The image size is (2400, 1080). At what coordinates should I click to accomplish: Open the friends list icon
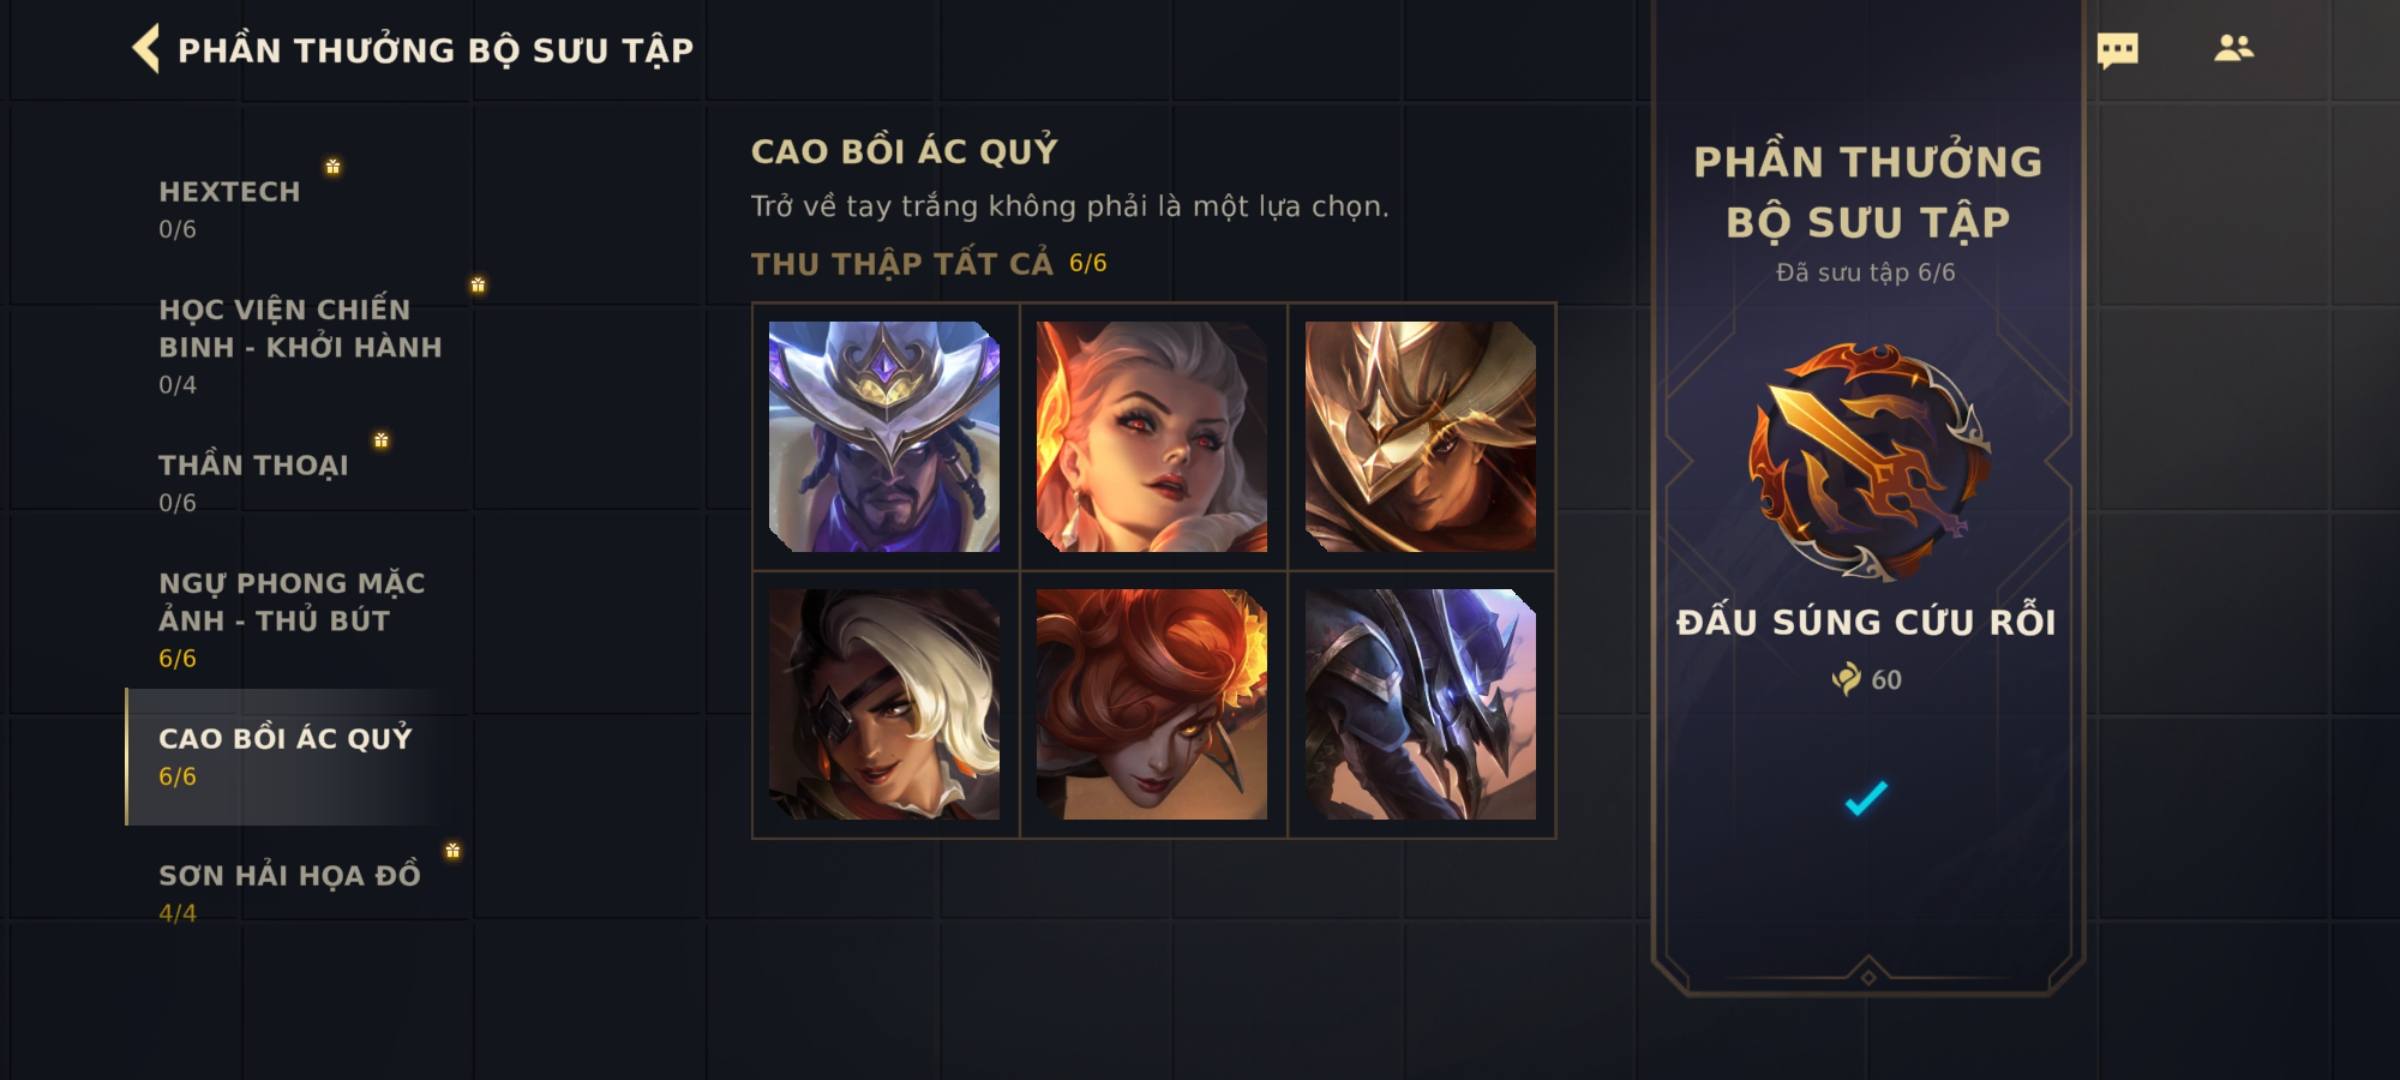2233,48
